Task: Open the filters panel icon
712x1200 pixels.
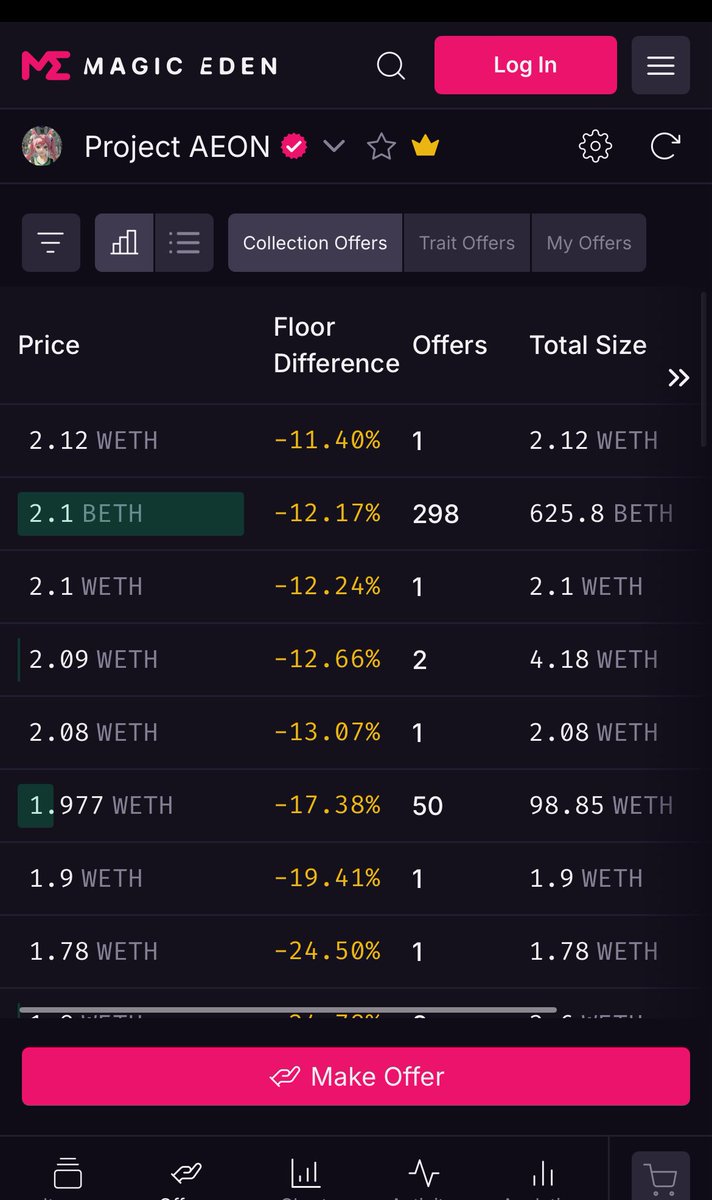Action: (51, 243)
